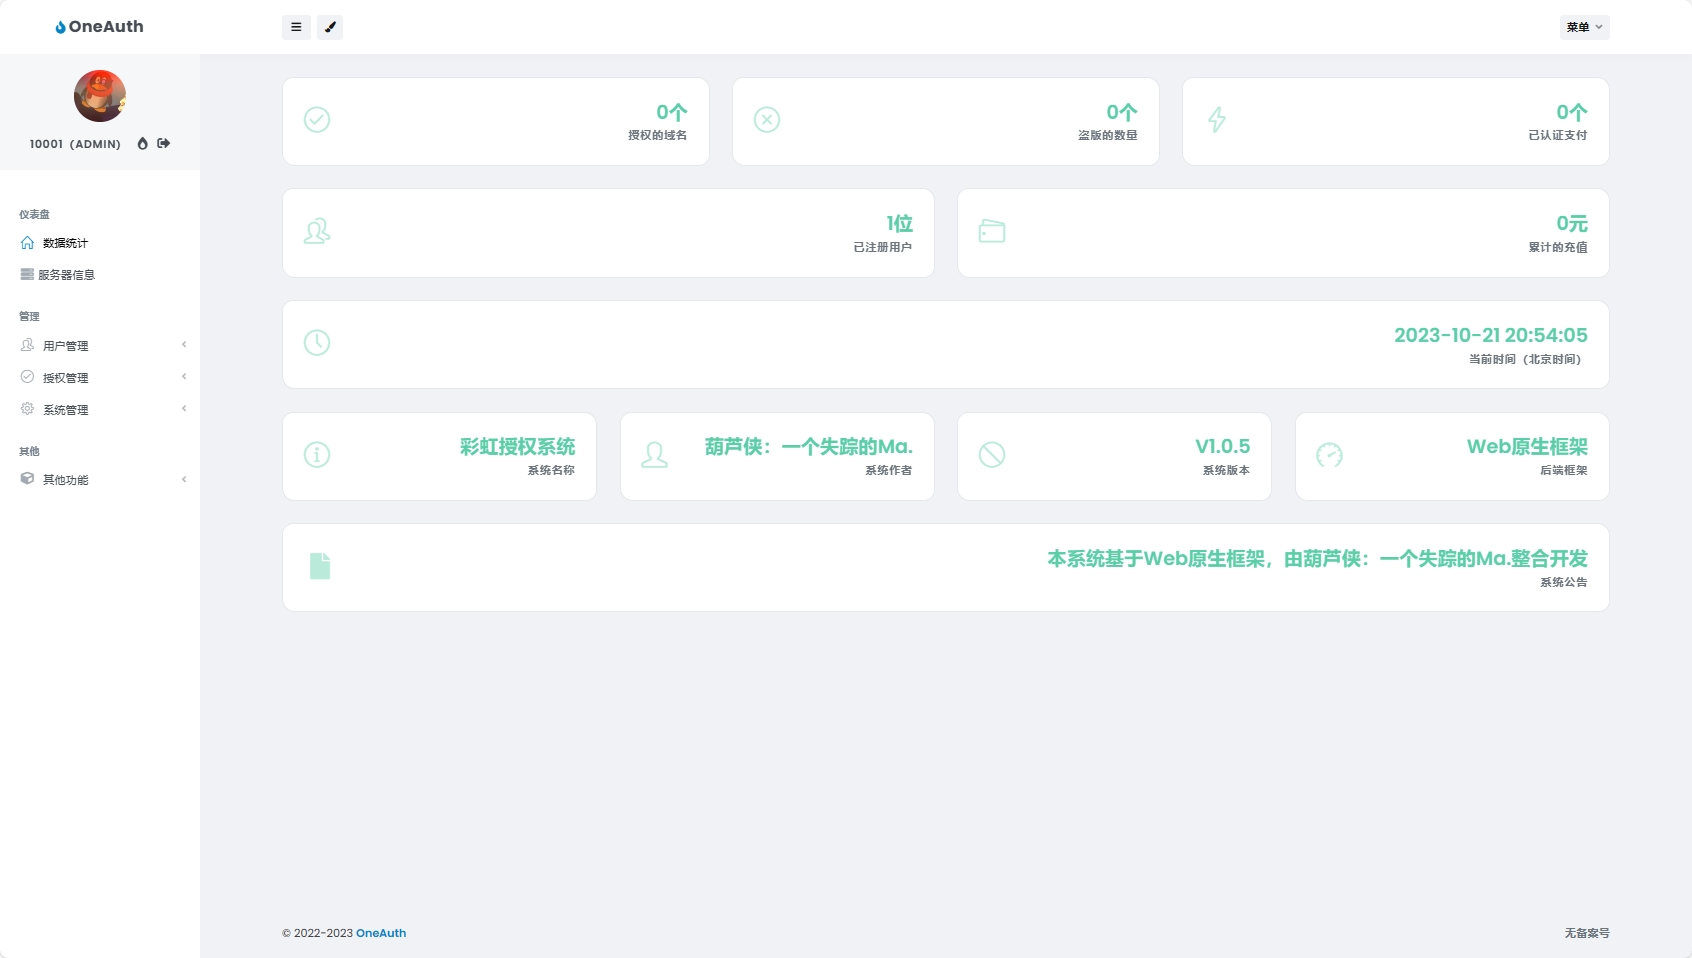Click the 彩虹授权系统 system name
This screenshot has height=958, width=1692.
(x=518, y=447)
